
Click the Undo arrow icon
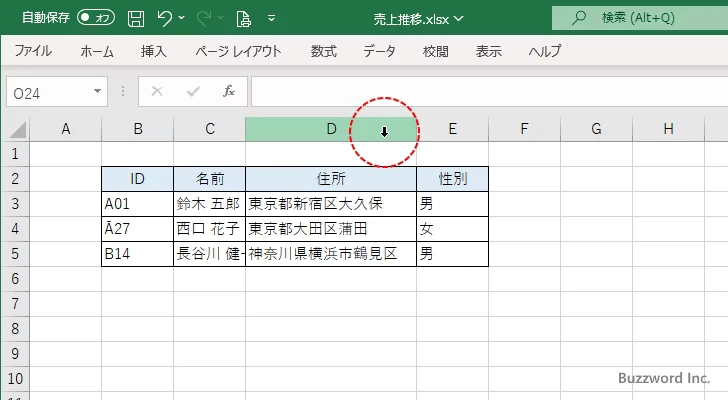(165, 17)
